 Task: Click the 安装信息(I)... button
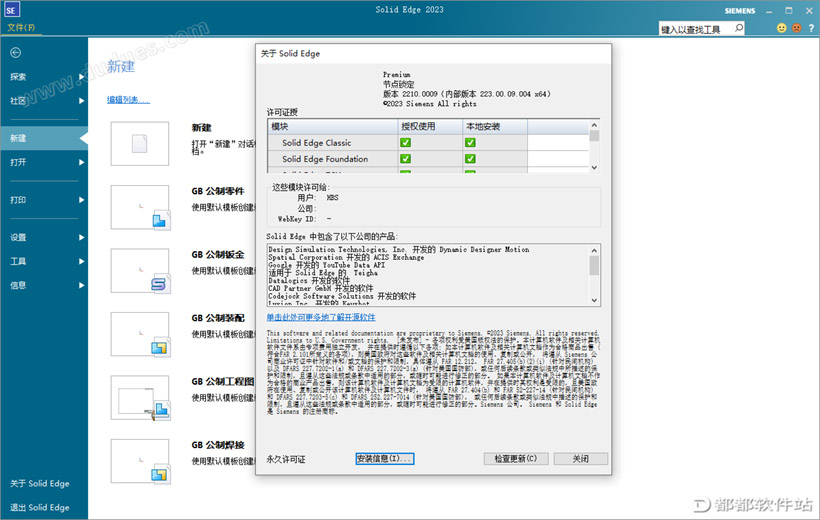pyautogui.click(x=385, y=459)
